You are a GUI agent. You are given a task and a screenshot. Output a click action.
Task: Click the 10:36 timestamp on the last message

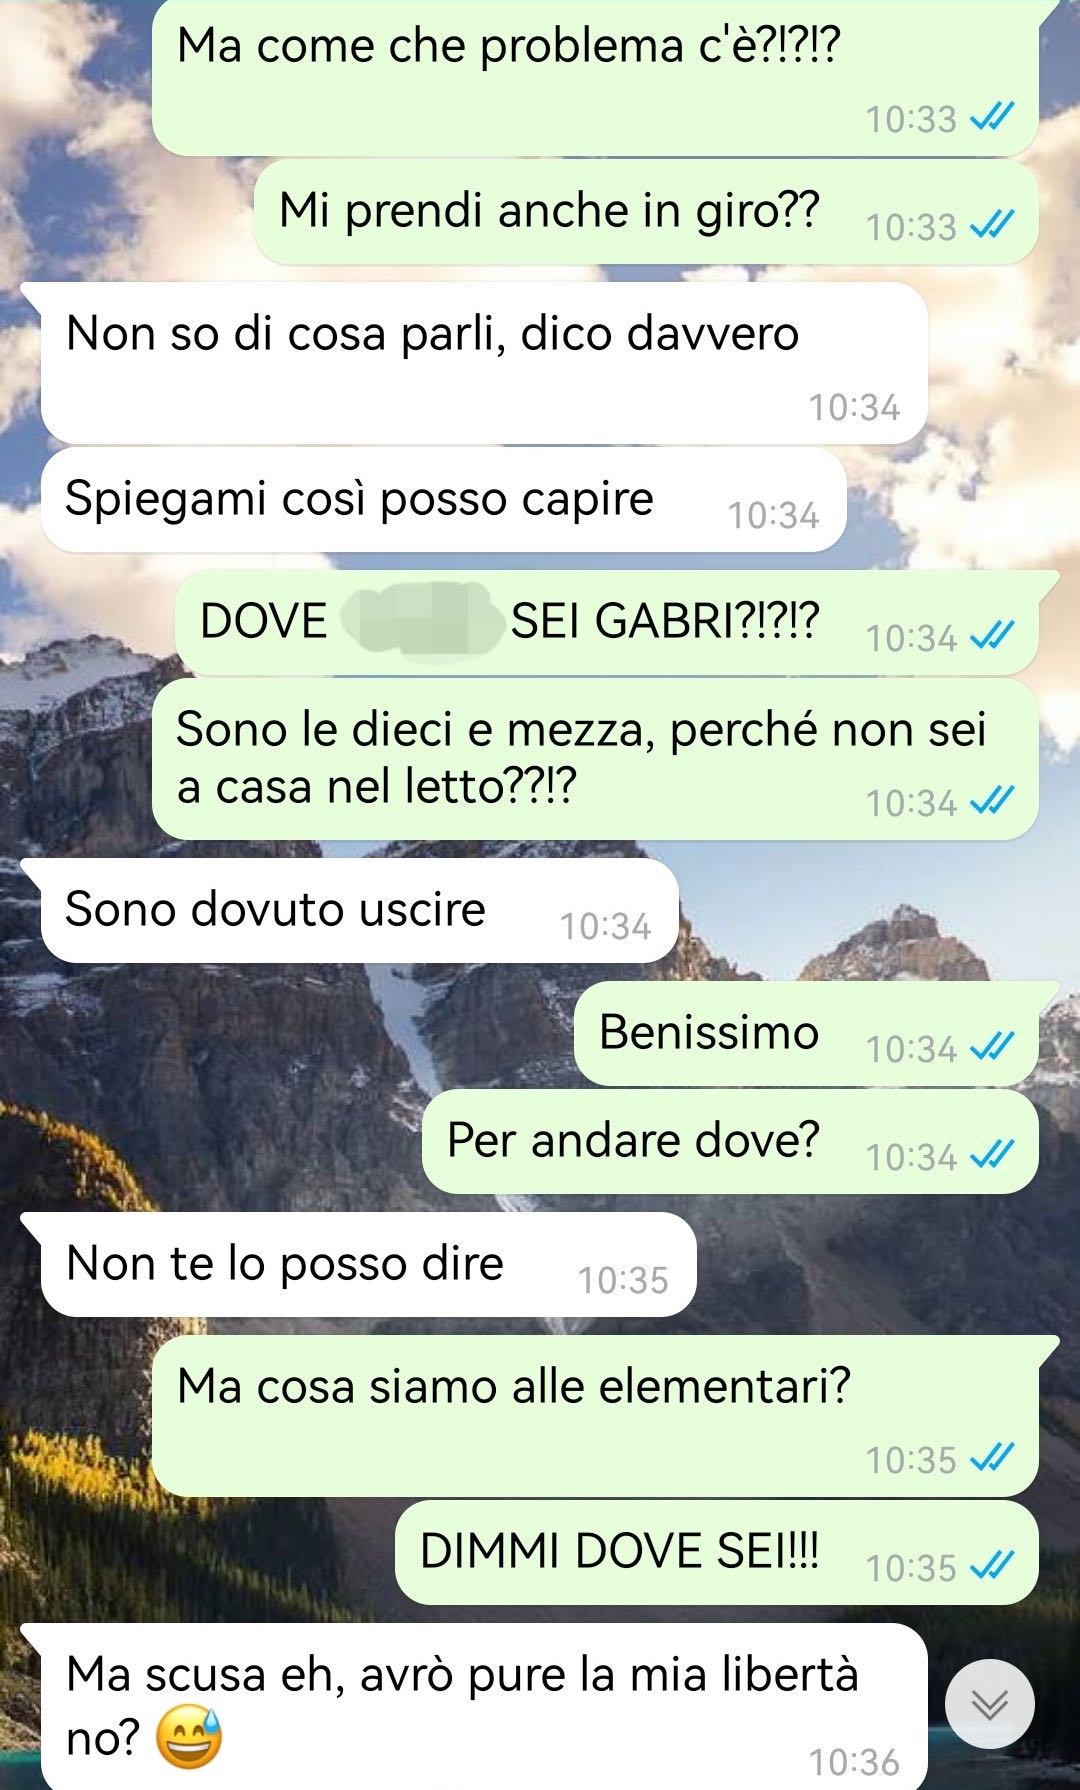(x=854, y=1762)
